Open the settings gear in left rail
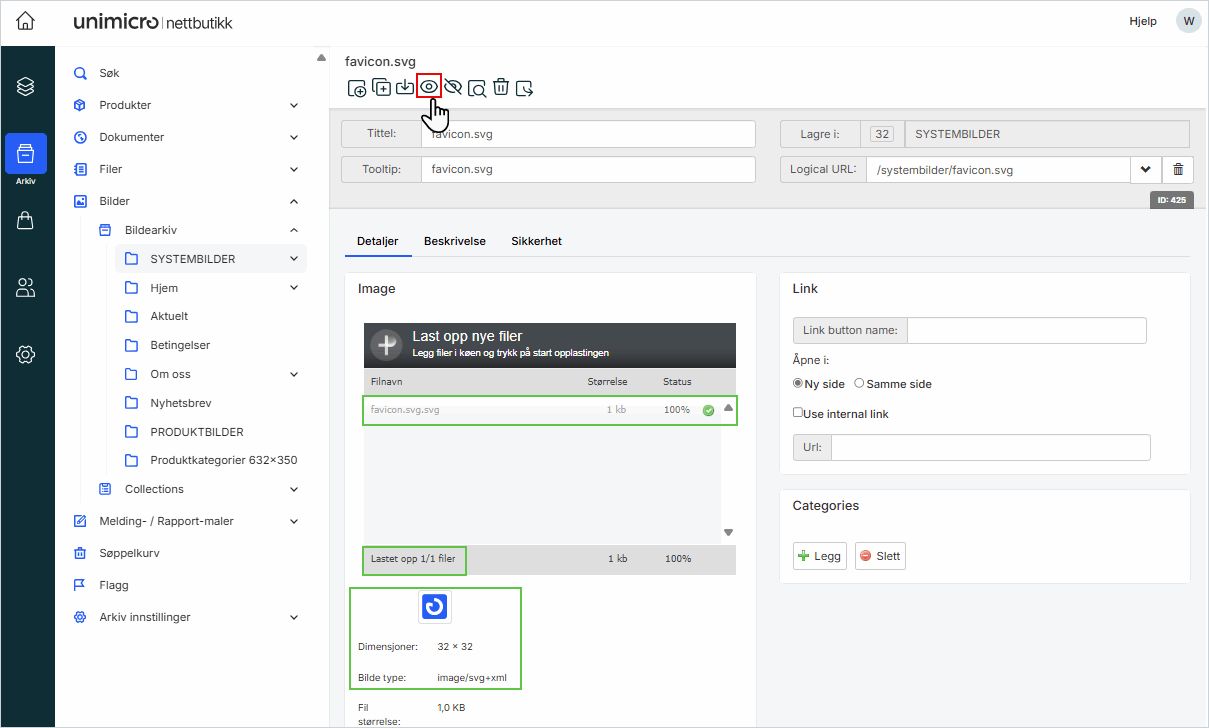This screenshot has width=1209, height=728. 26,354
